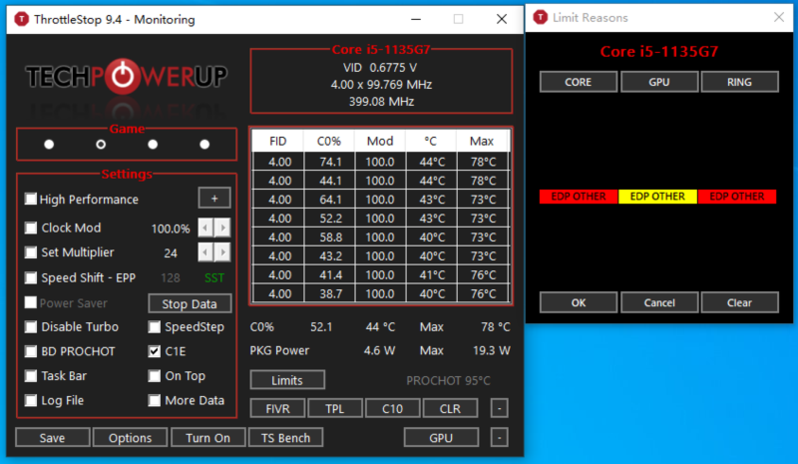Click the ThrottleStop app icon in title bar
Screen dimensions: 798x464
pos(21,19)
